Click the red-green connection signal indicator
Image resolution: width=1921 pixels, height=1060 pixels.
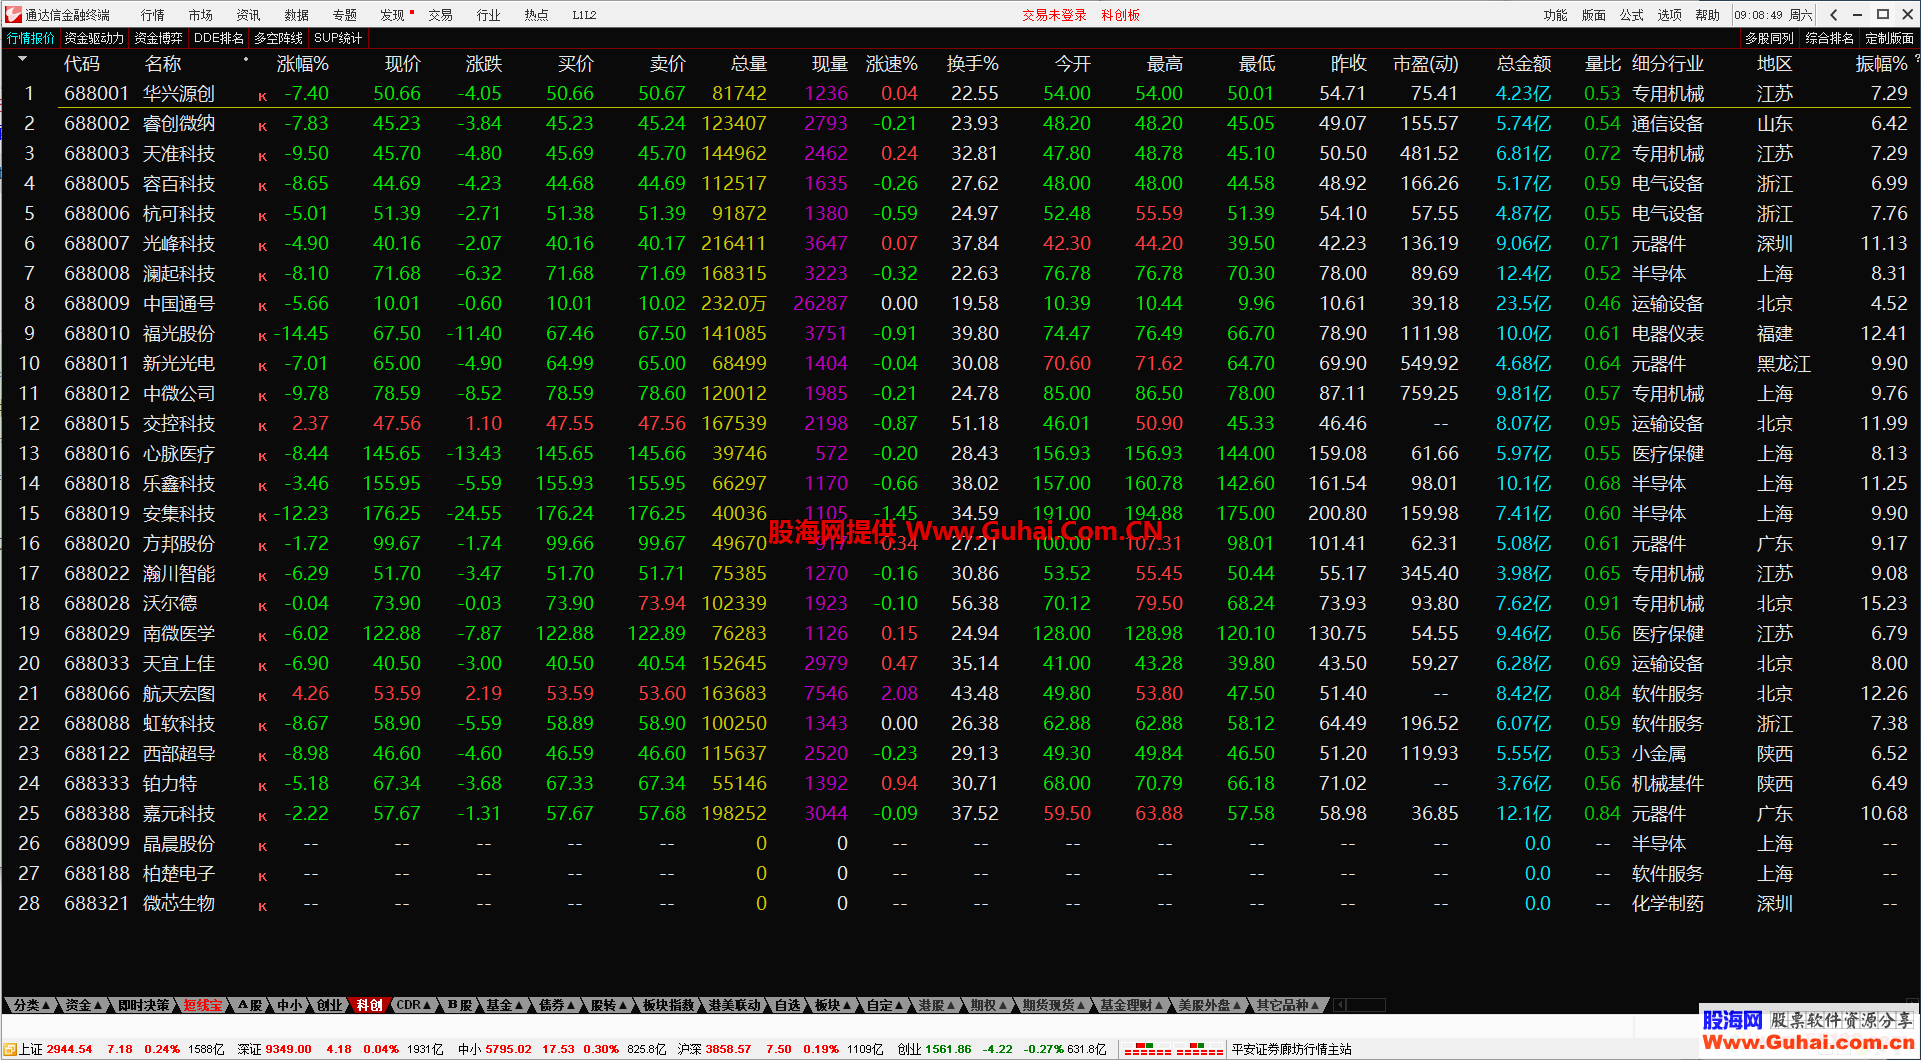tap(1172, 1050)
